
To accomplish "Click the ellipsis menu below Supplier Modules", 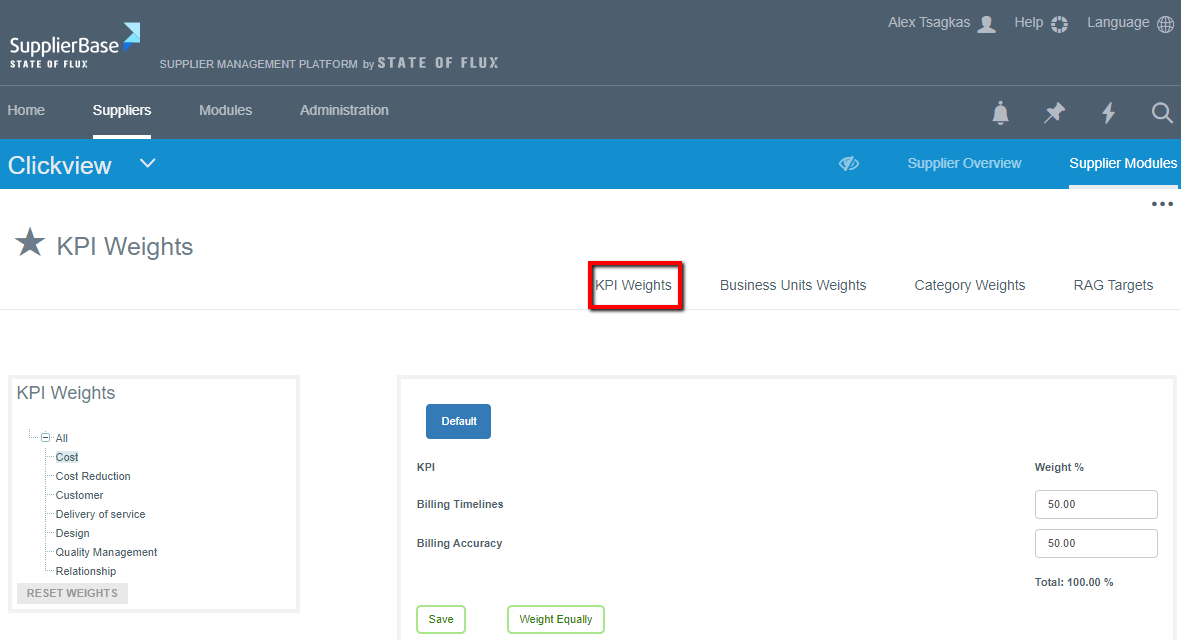I will tap(1162, 203).
